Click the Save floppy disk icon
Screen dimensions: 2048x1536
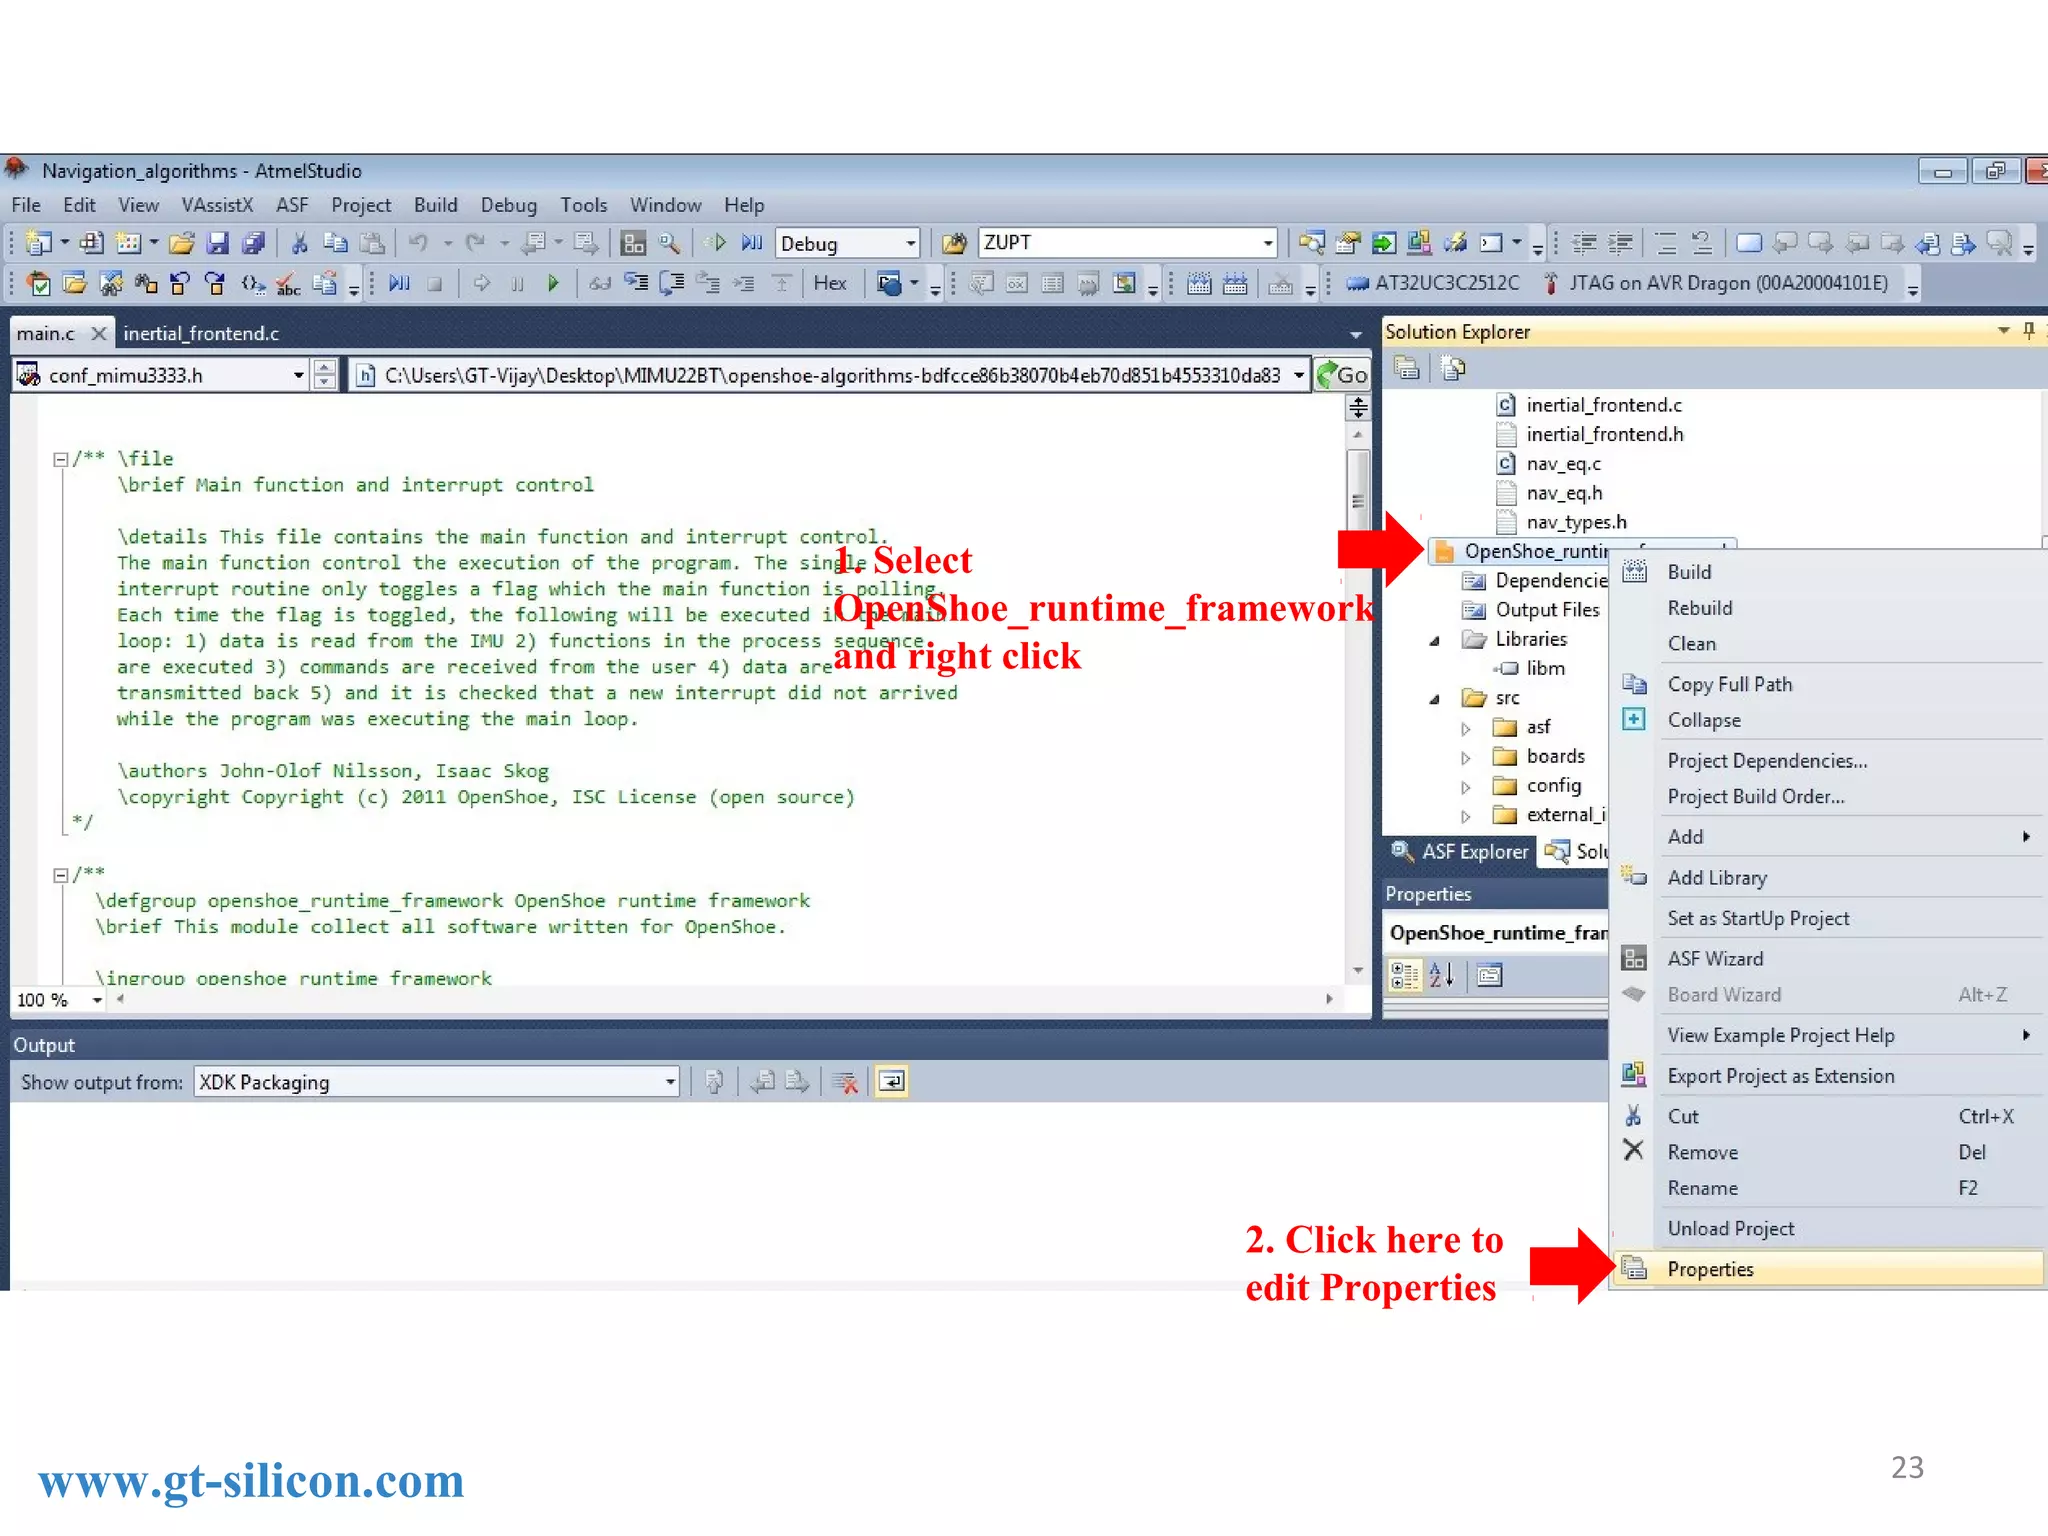tap(218, 243)
